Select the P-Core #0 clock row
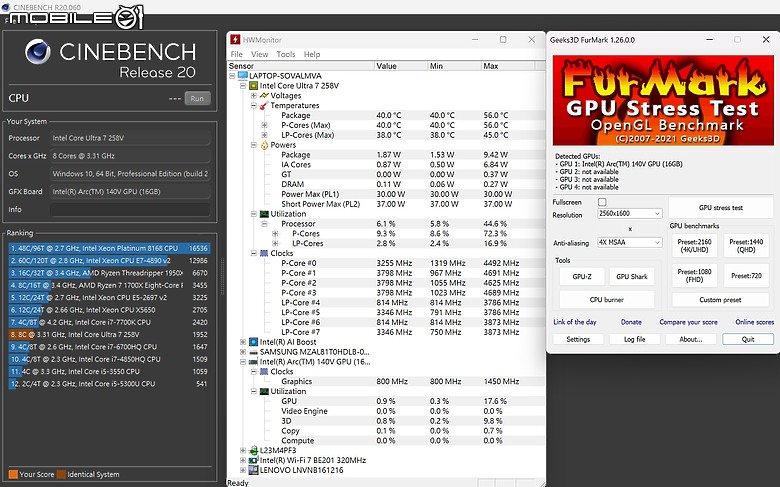 (x=386, y=263)
